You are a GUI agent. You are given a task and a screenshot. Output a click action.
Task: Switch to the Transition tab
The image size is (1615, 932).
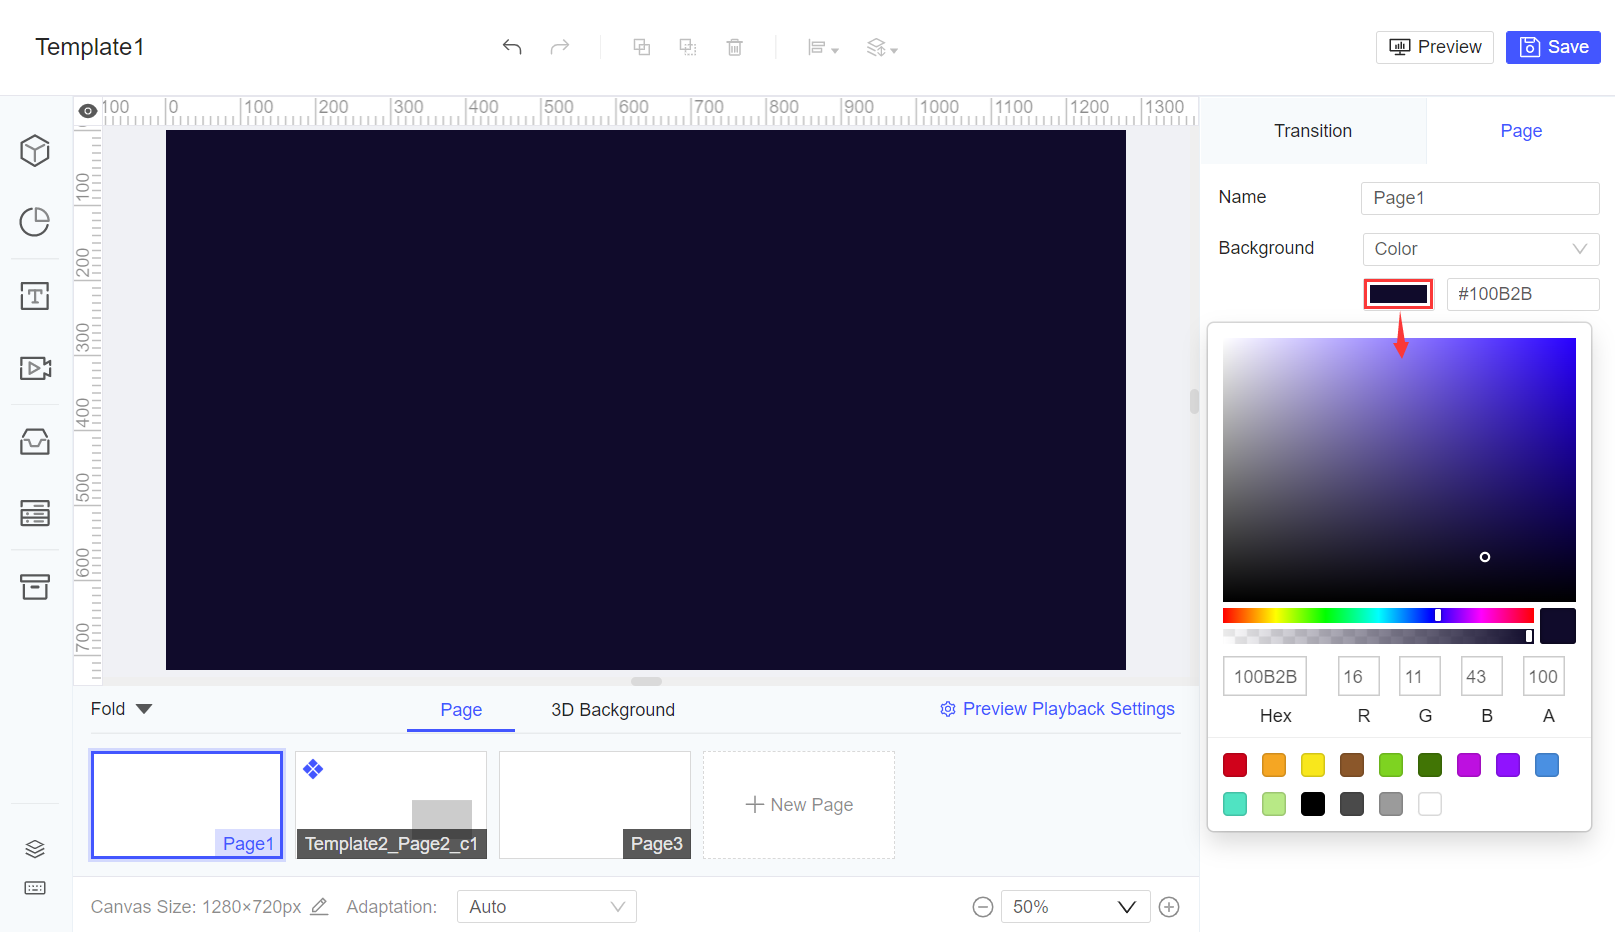1312,130
